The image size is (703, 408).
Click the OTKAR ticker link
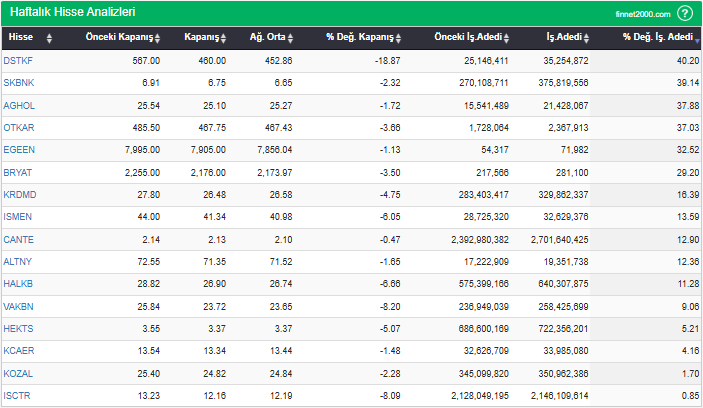coord(19,127)
